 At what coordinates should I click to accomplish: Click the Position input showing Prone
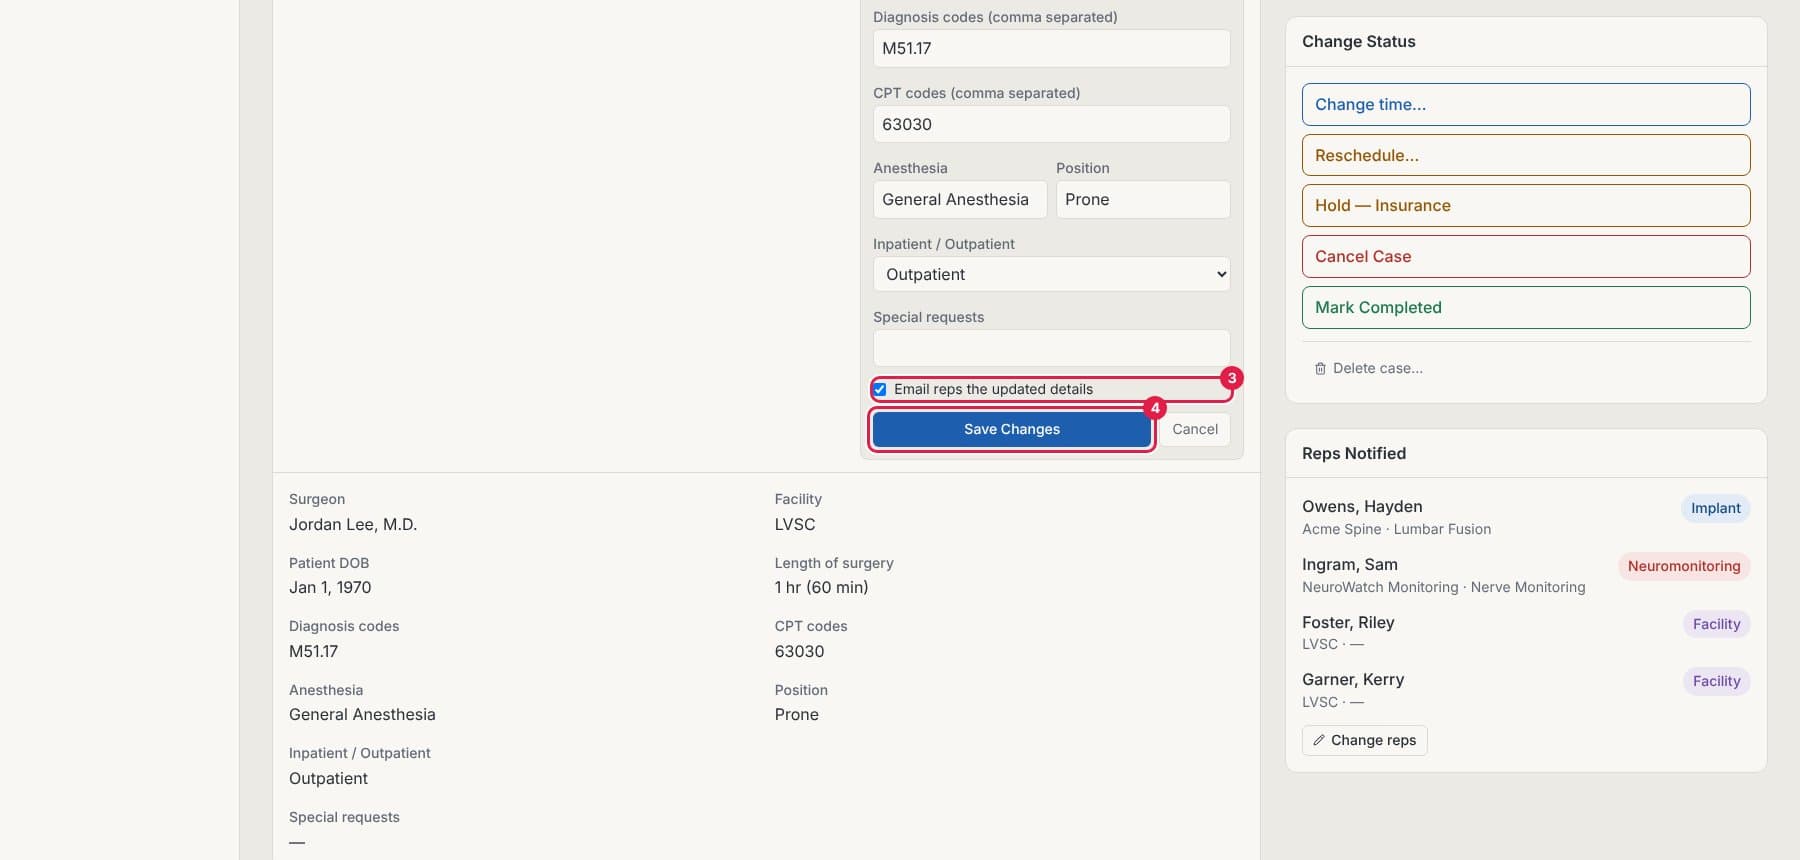(1143, 199)
